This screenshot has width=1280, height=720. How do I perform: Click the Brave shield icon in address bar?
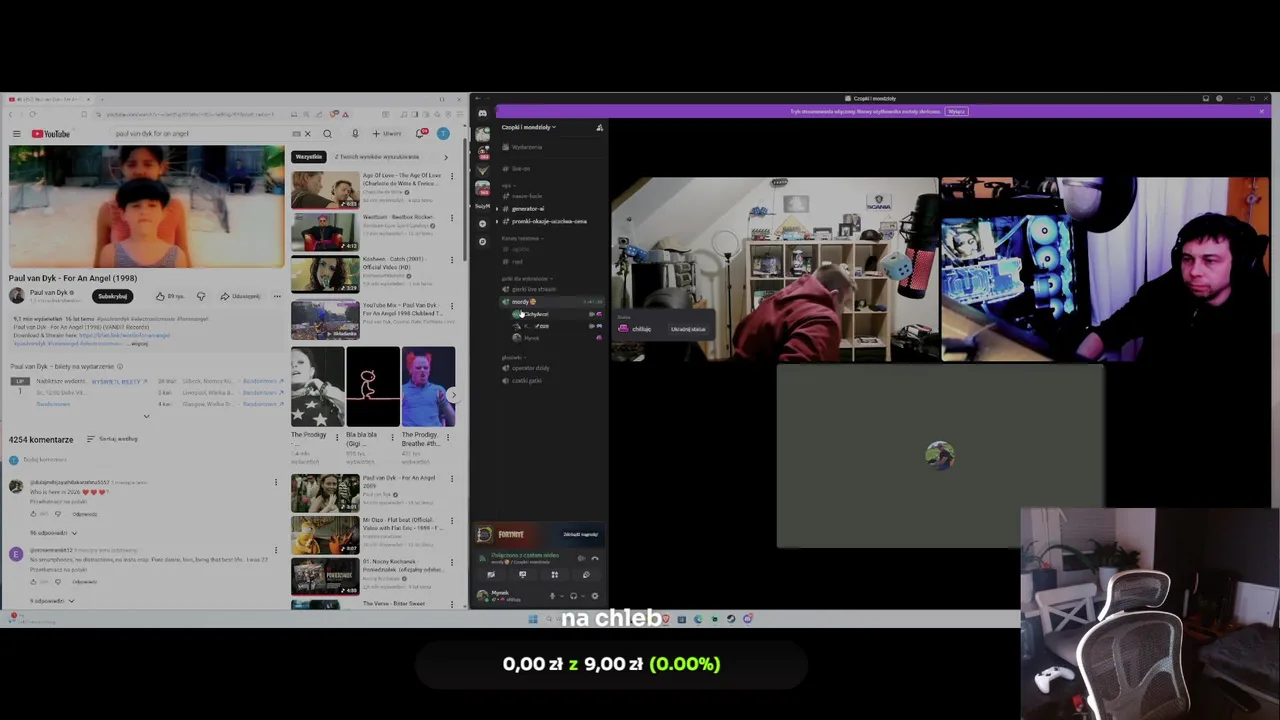click(333, 114)
